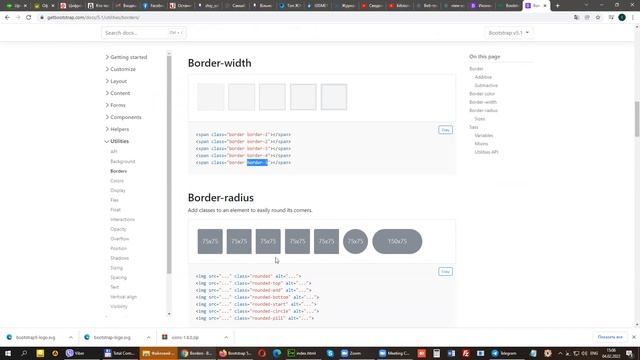Click the last border-5 example box

(334, 97)
